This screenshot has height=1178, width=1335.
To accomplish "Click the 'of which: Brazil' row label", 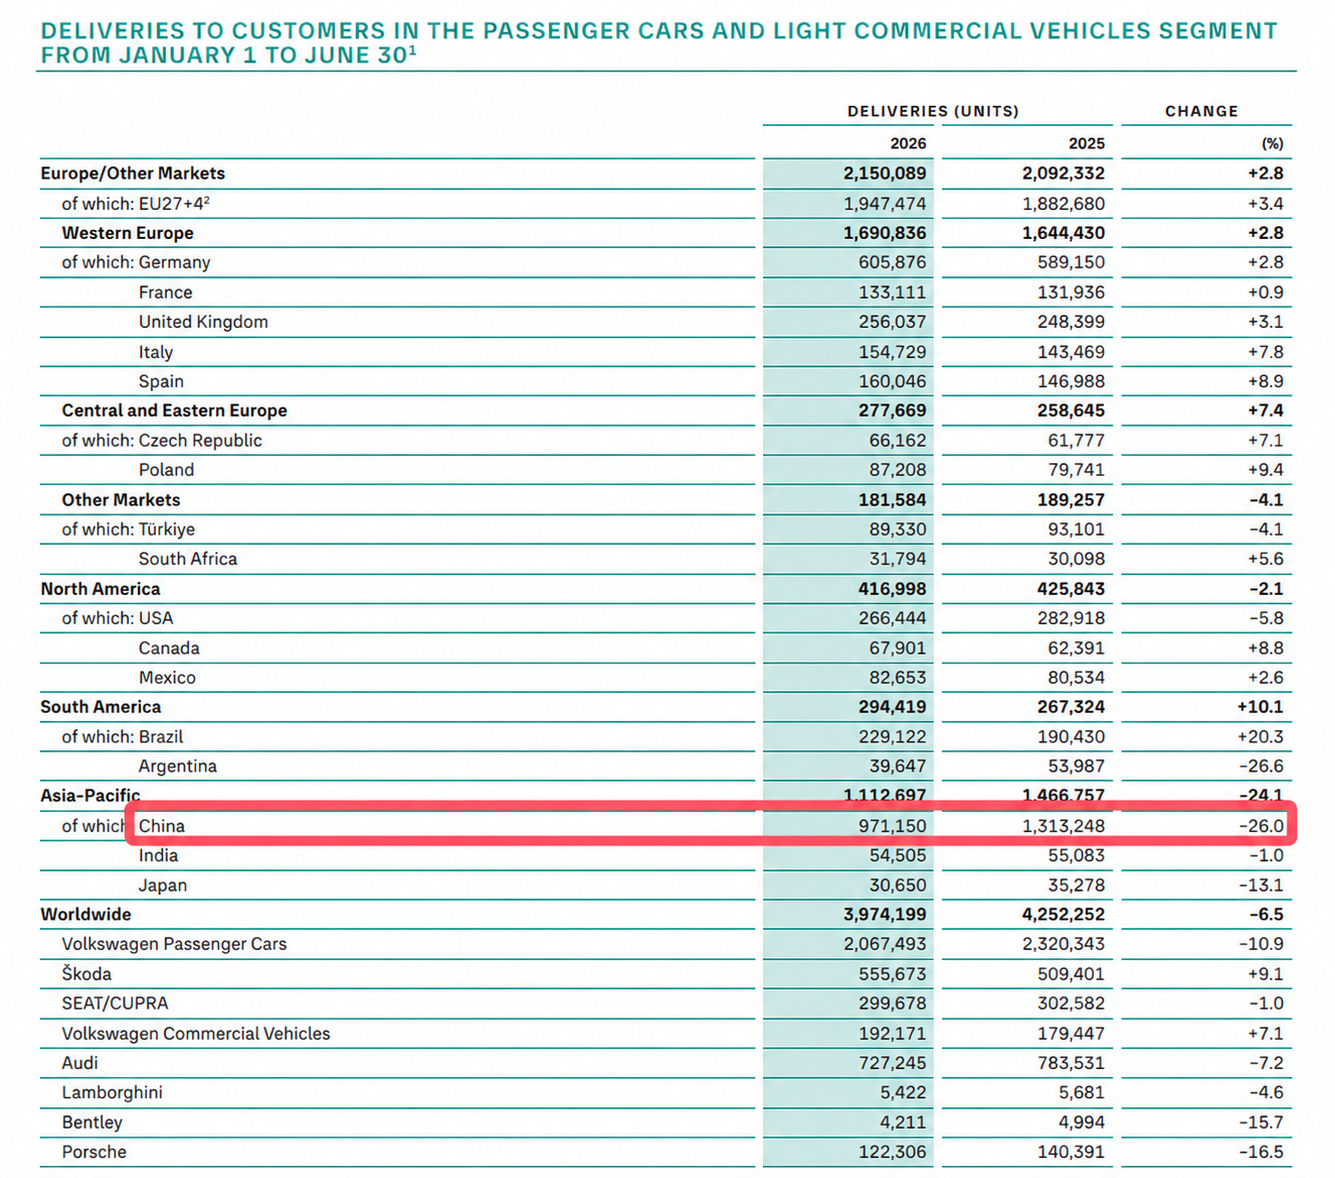I will pos(122,736).
